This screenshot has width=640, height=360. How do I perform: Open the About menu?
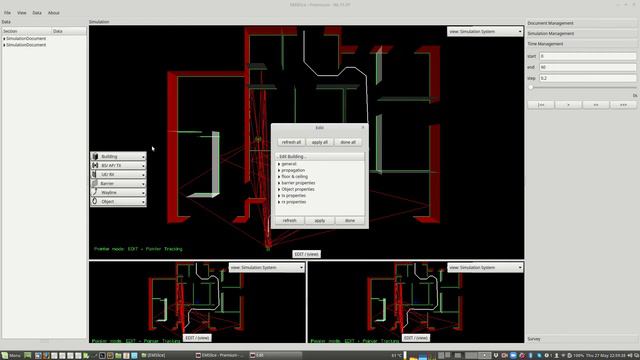pyautogui.click(x=54, y=13)
